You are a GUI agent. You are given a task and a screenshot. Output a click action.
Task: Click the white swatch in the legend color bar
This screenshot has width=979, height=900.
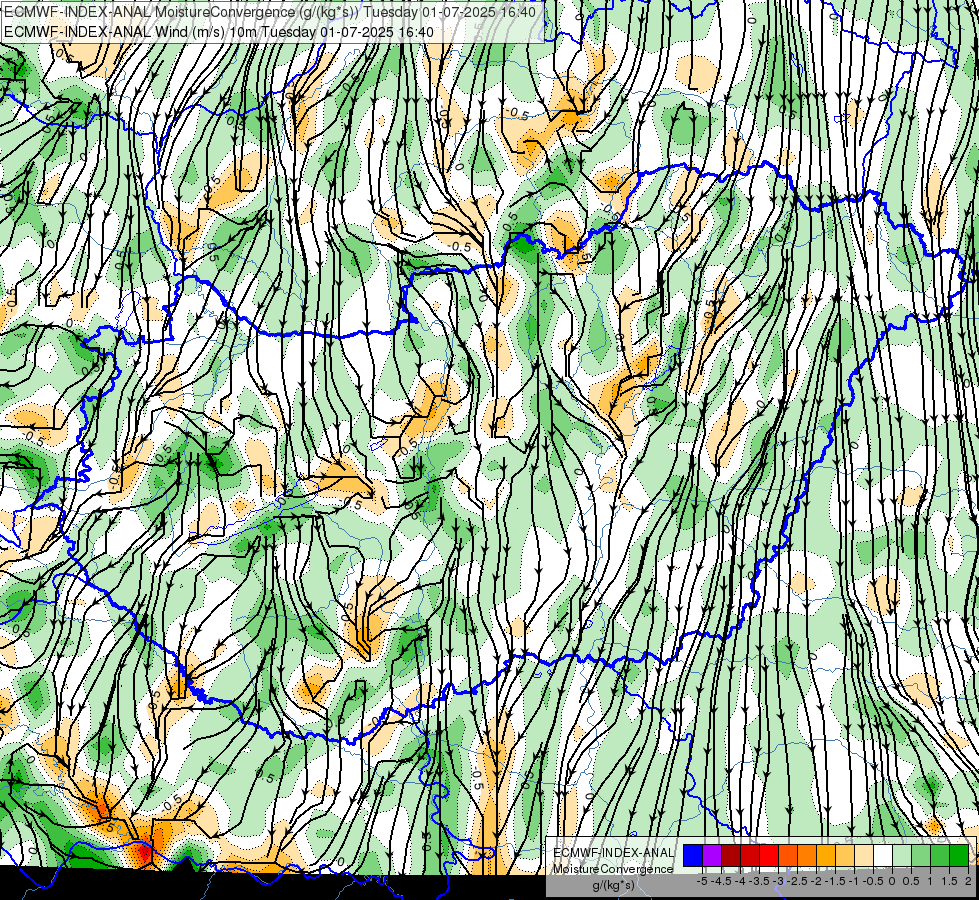coord(883,855)
